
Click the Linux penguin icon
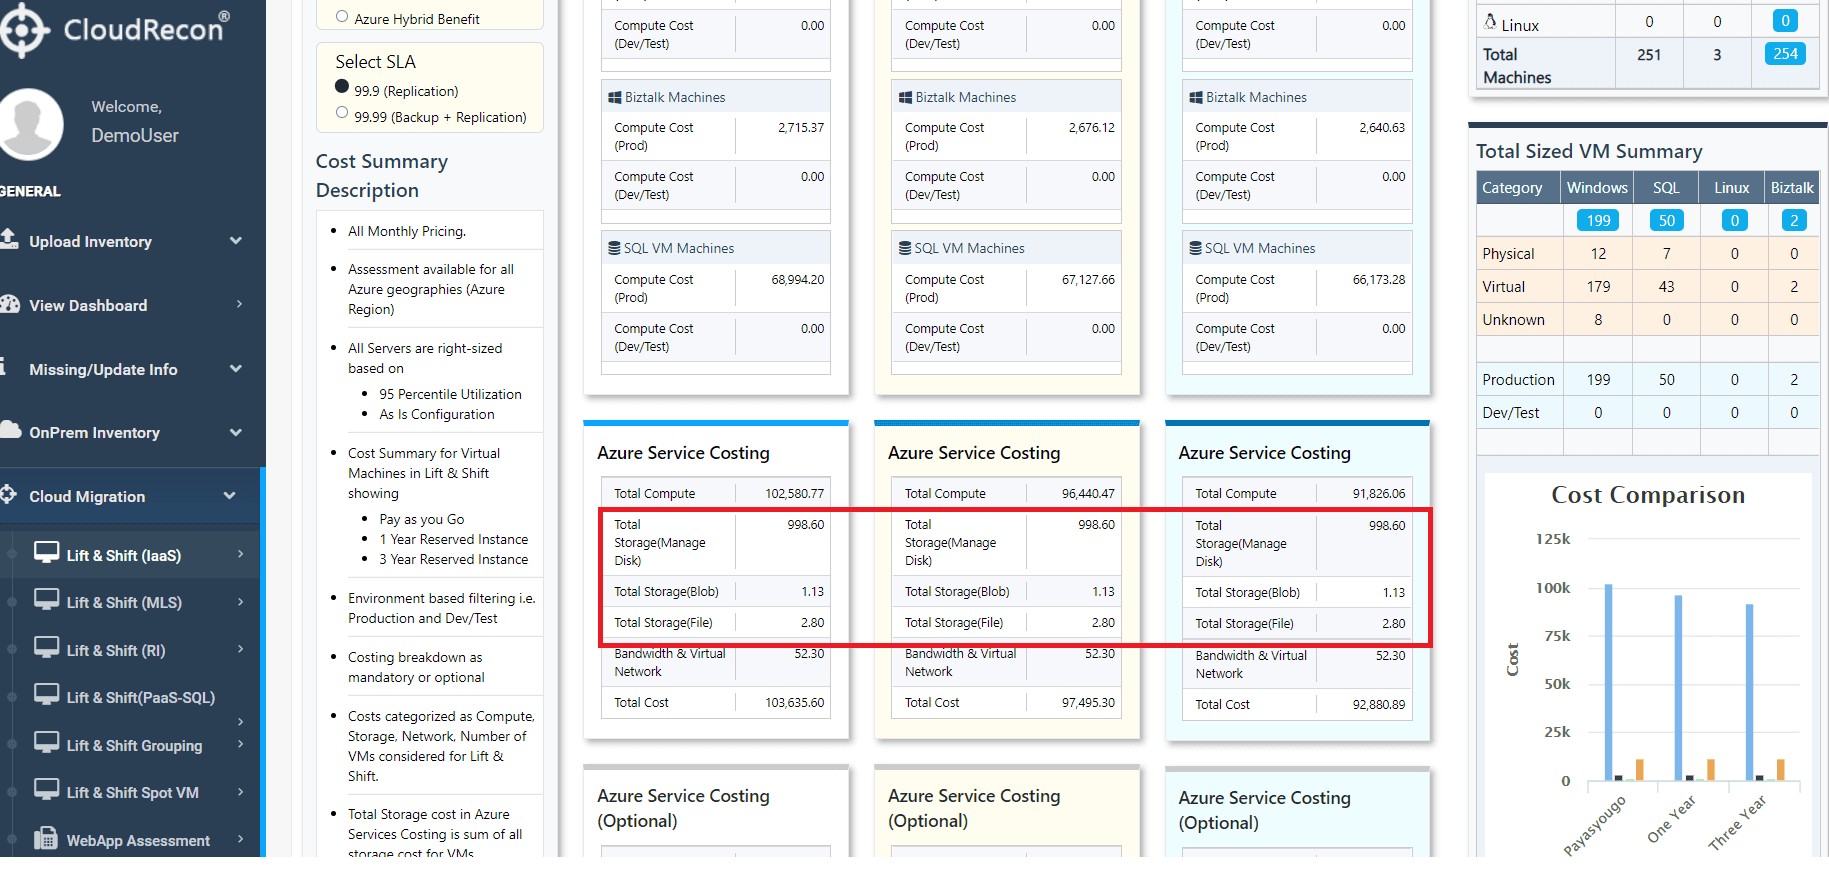[x=1490, y=22]
